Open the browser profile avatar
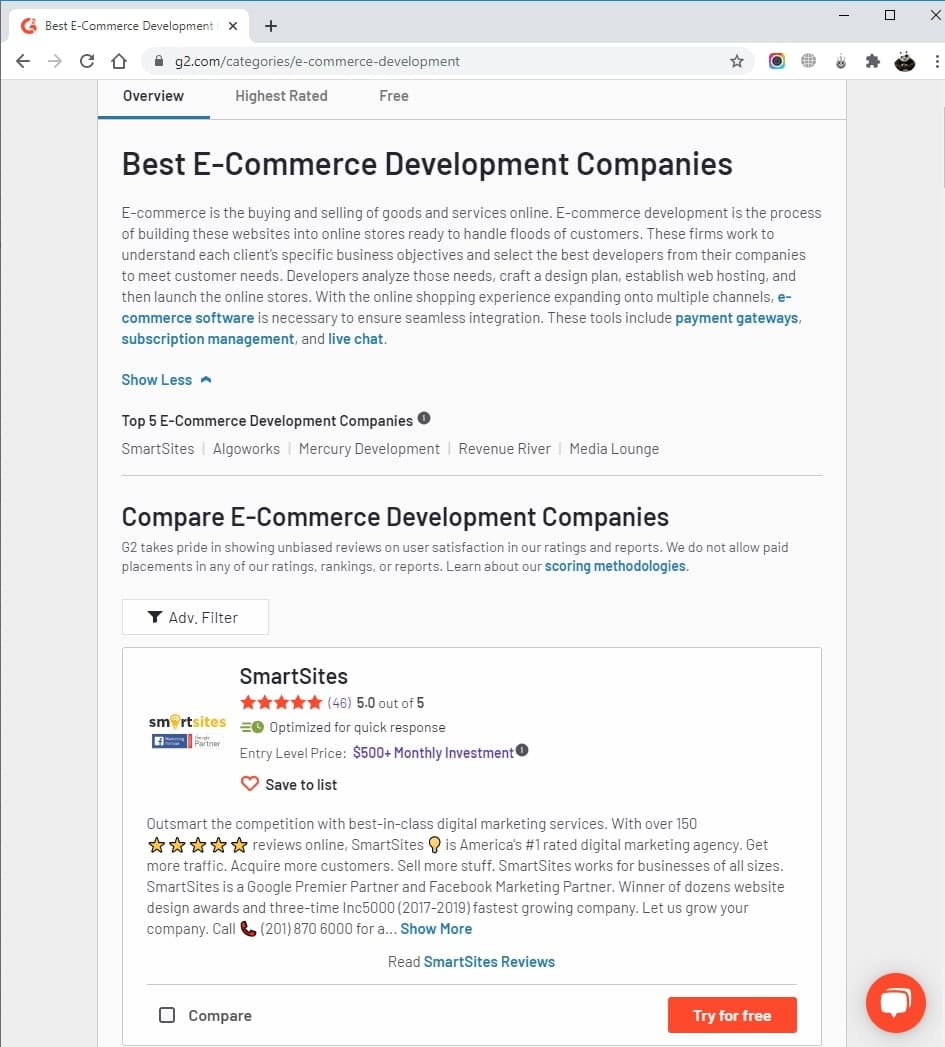Image resolution: width=945 pixels, height=1047 pixels. point(904,61)
